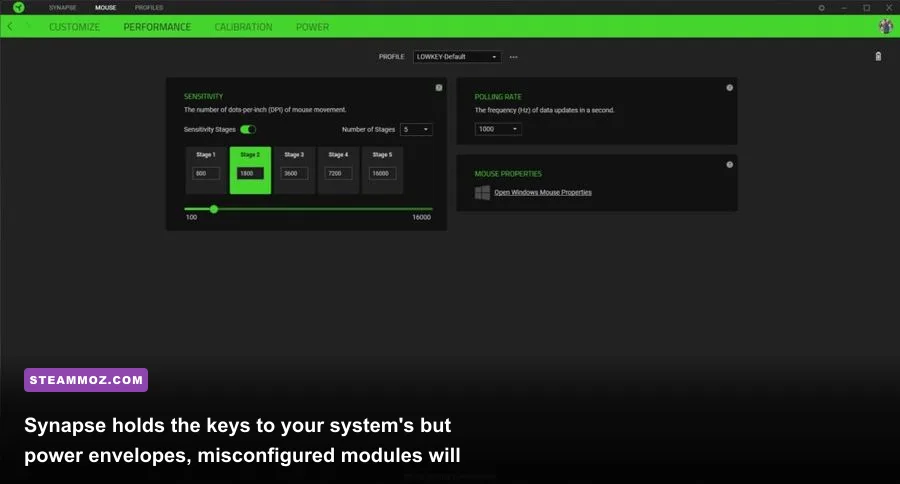900x484 pixels.
Task: Open Number of Stages dropdown
Action: [416, 130]
